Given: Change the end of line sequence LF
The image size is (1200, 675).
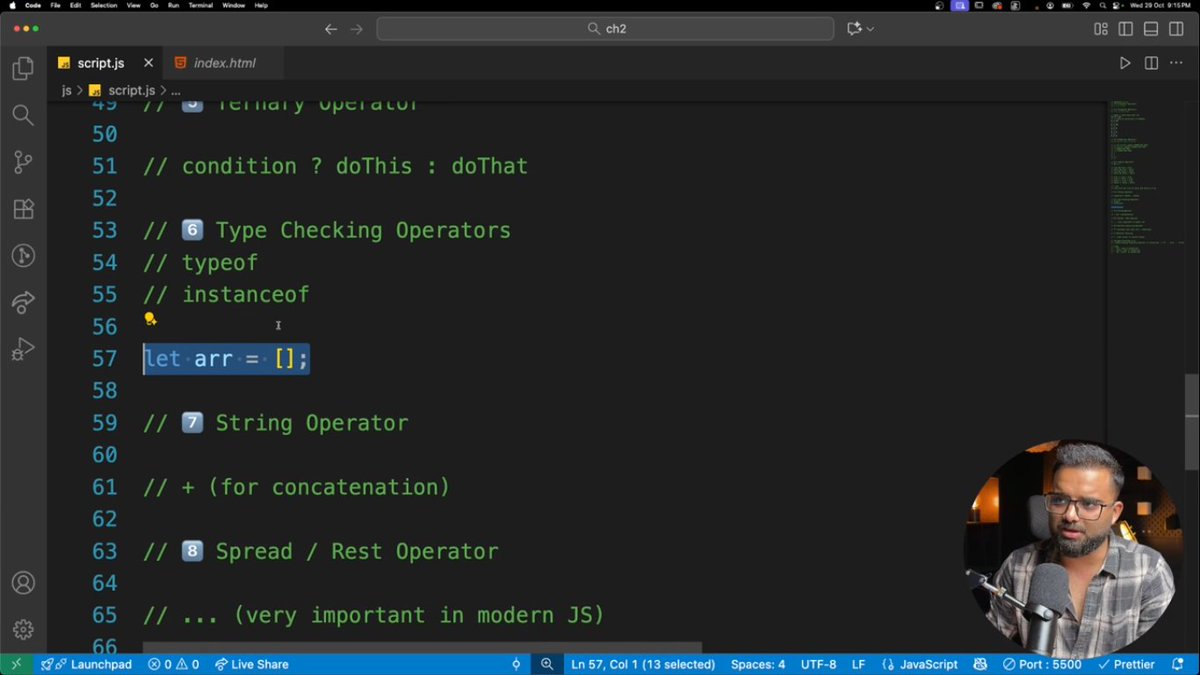Looking at the screenshot, I should click(x=858, y=664).
